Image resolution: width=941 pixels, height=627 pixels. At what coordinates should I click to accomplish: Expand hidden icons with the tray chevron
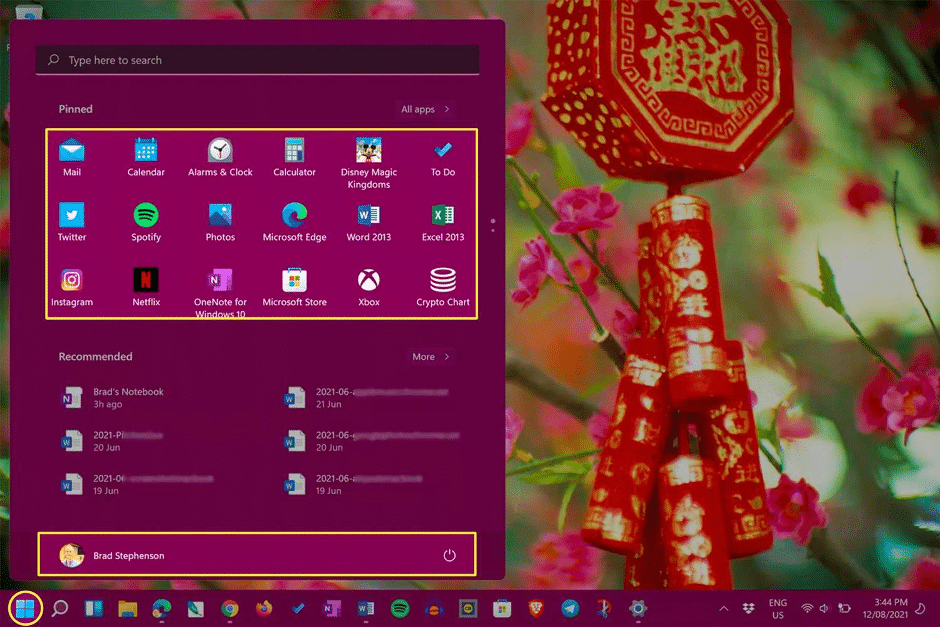724,607
